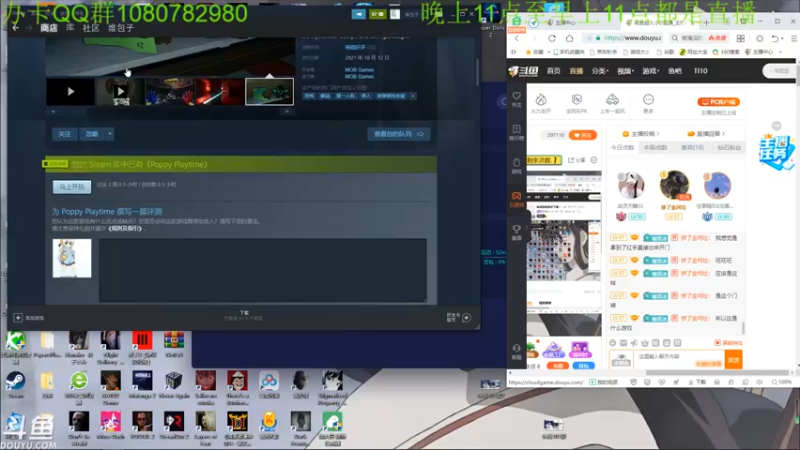Open the browser hamburger menu
This screenshot has height=450, width=800.
[x=794, y=38]
